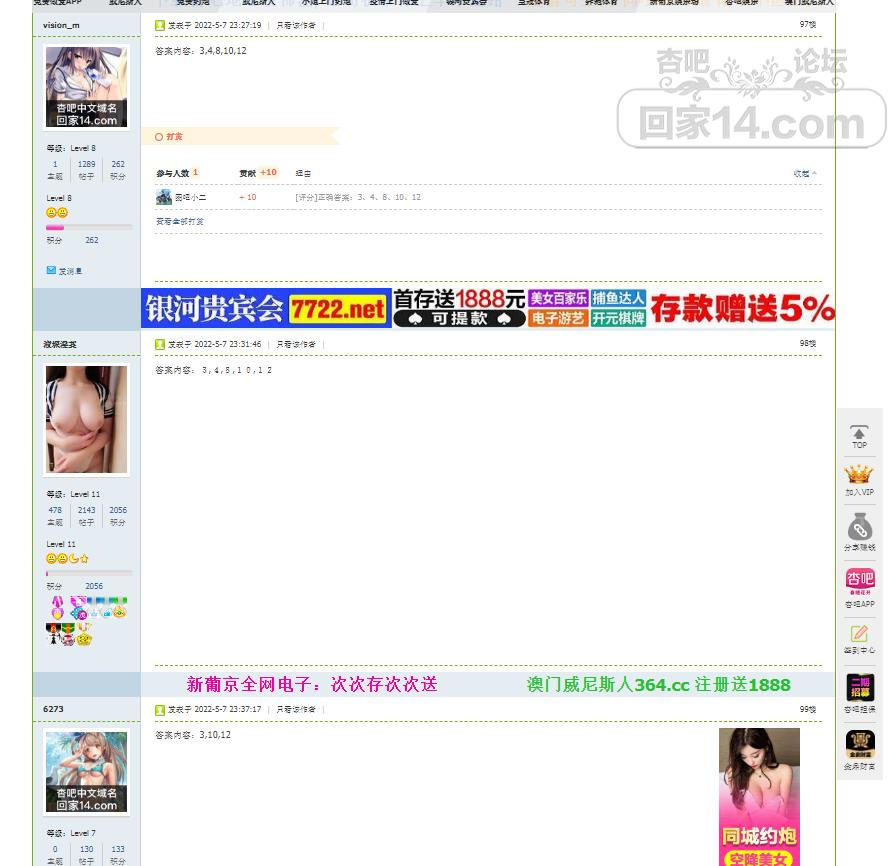892x866 pixels.
Task: Click the 2143 posts count
Action: pyautogui.click(x=86, y=510)
